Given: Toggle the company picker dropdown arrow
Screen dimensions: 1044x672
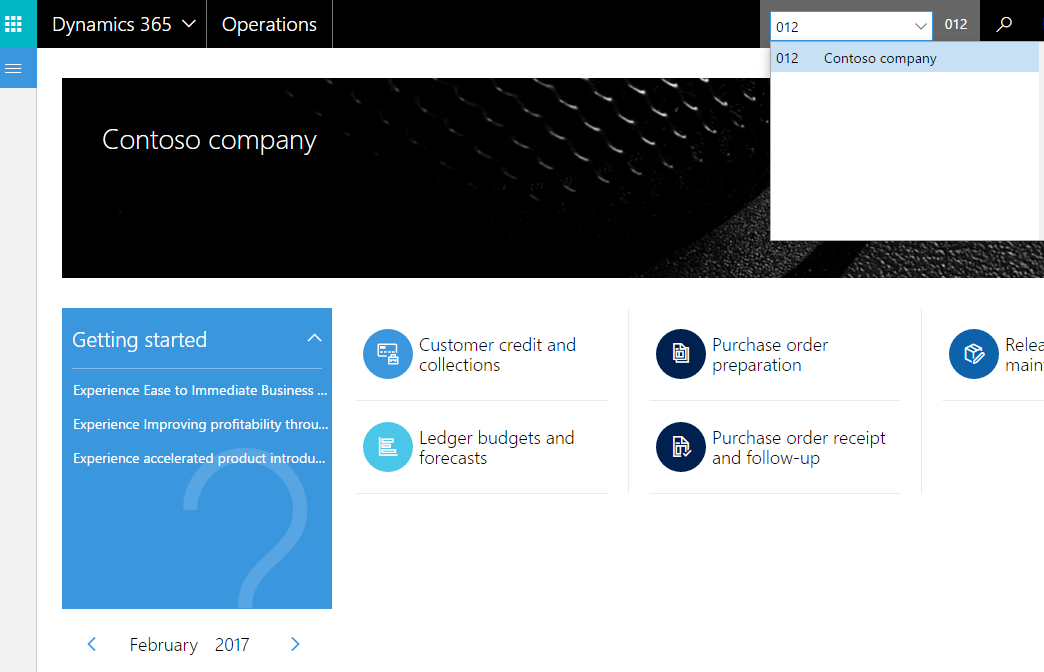Looking at the screenshot, I should pos(921,27).
